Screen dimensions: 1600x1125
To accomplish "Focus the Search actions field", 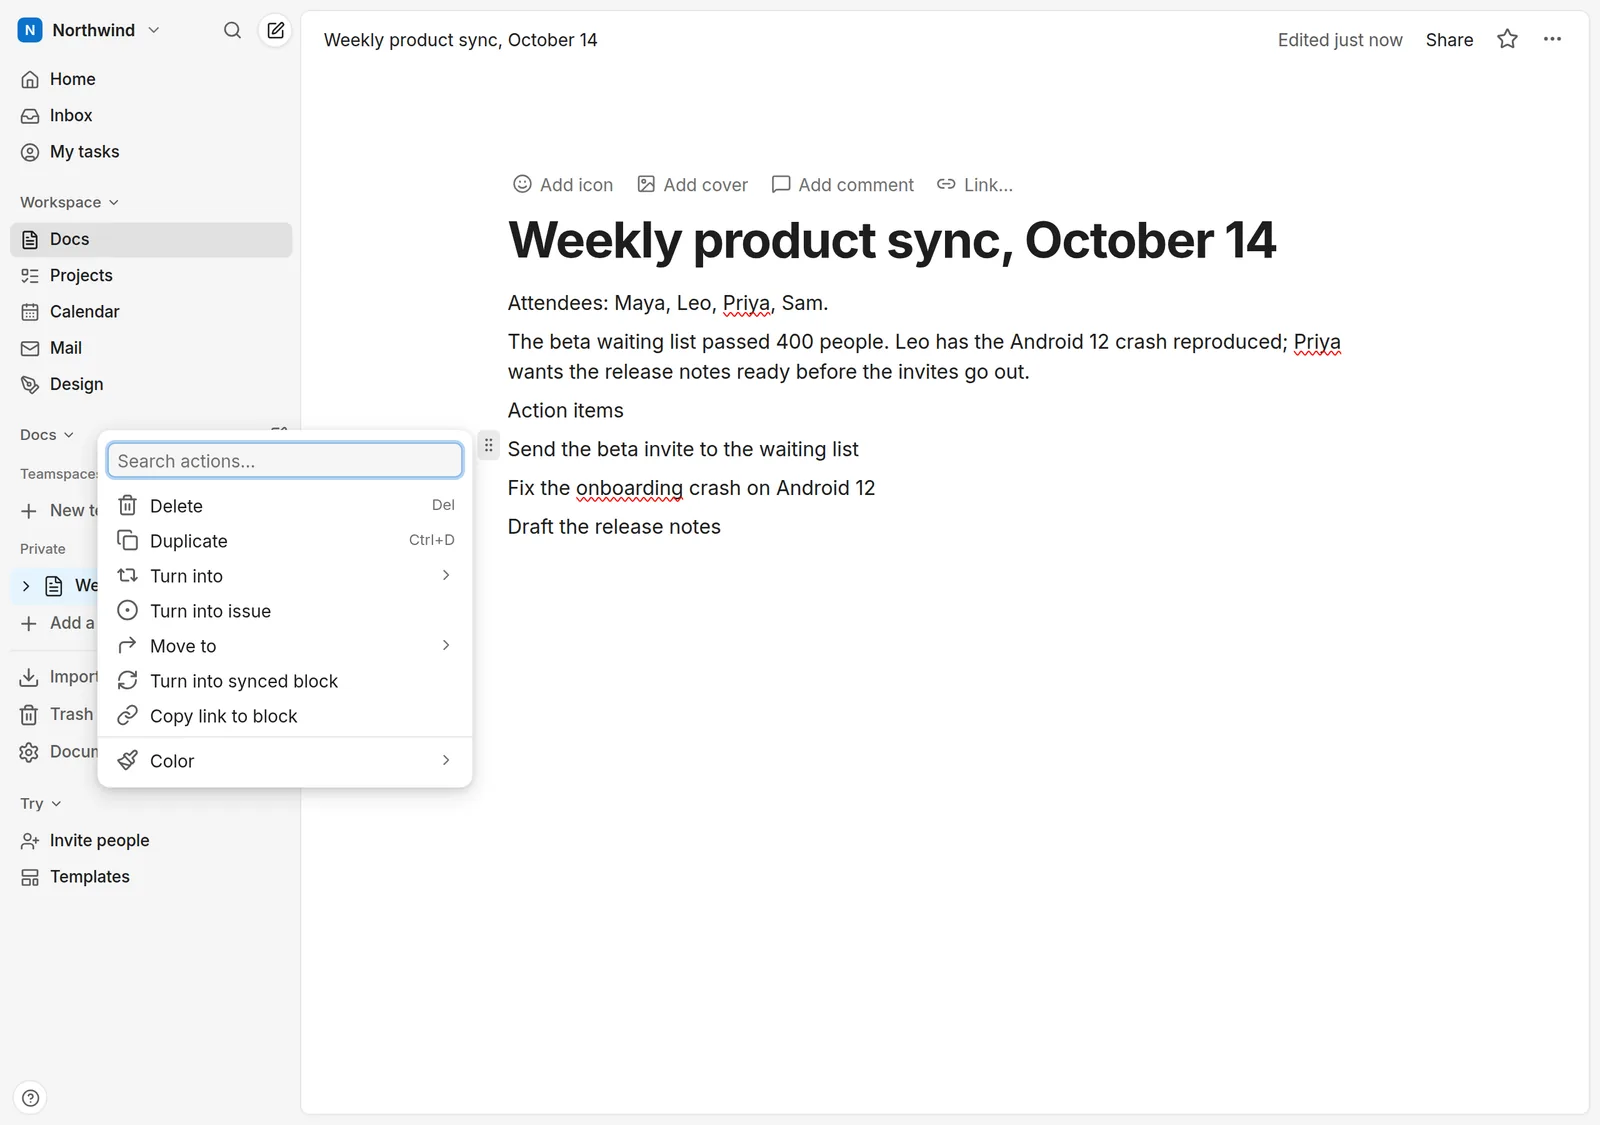I will 285,461.
